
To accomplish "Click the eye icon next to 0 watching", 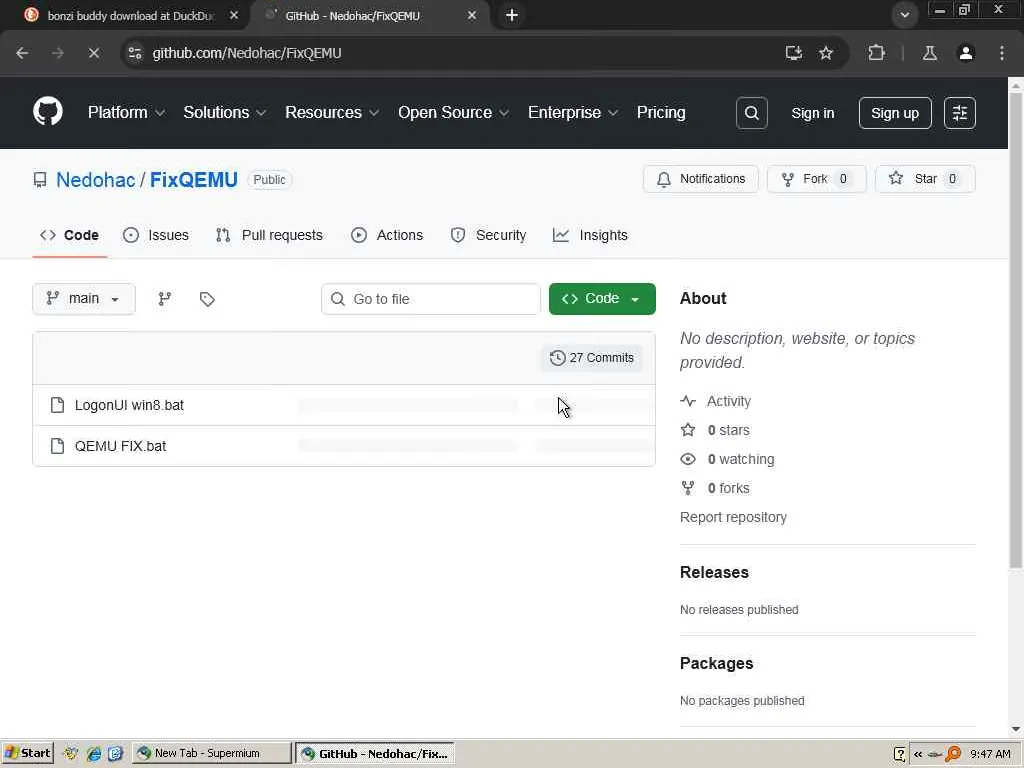I will coord(688,459).
